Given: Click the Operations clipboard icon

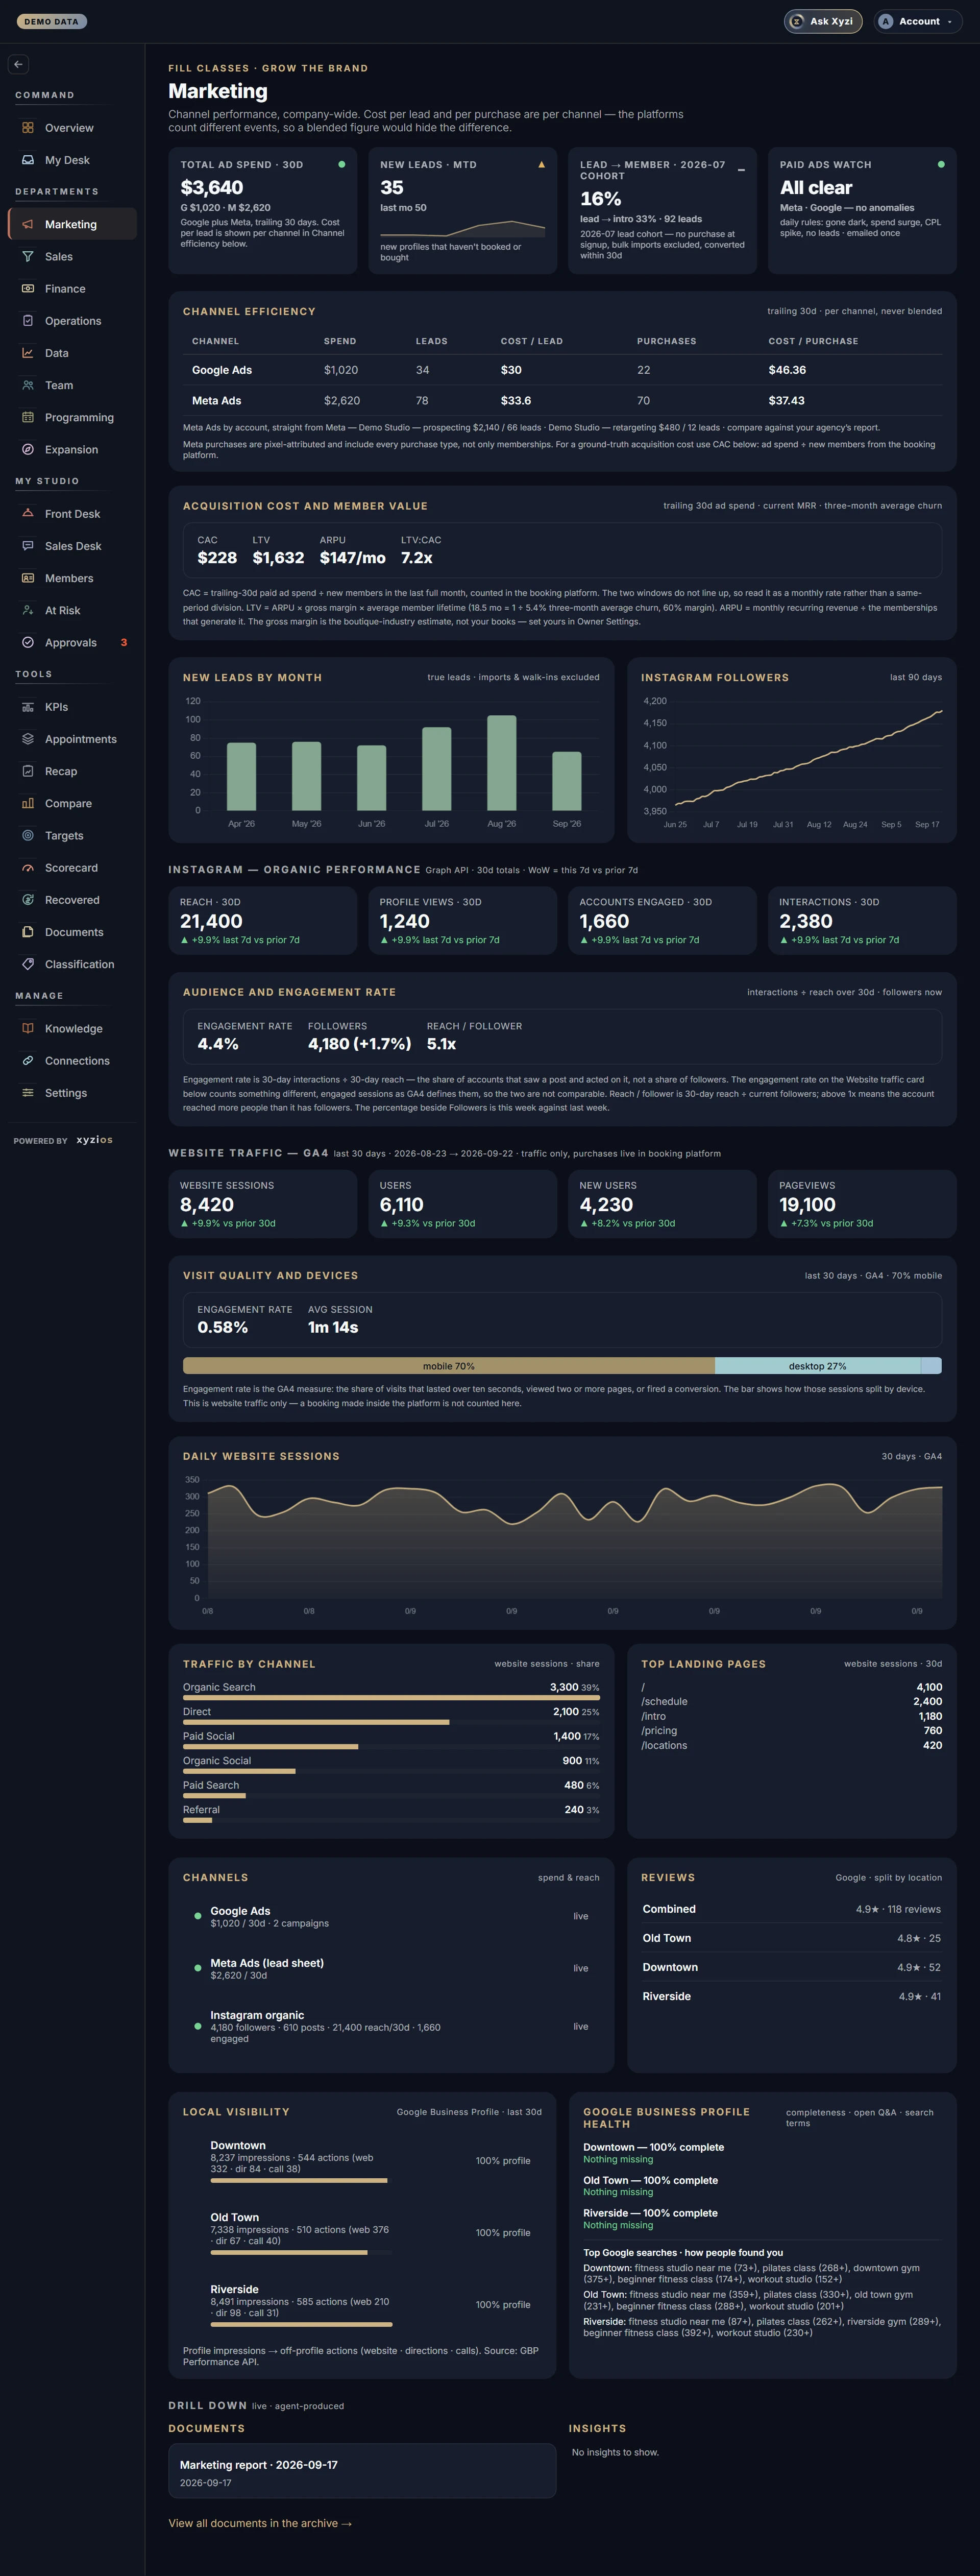Looking at the screenshot, I should click(x=28, y=321).
